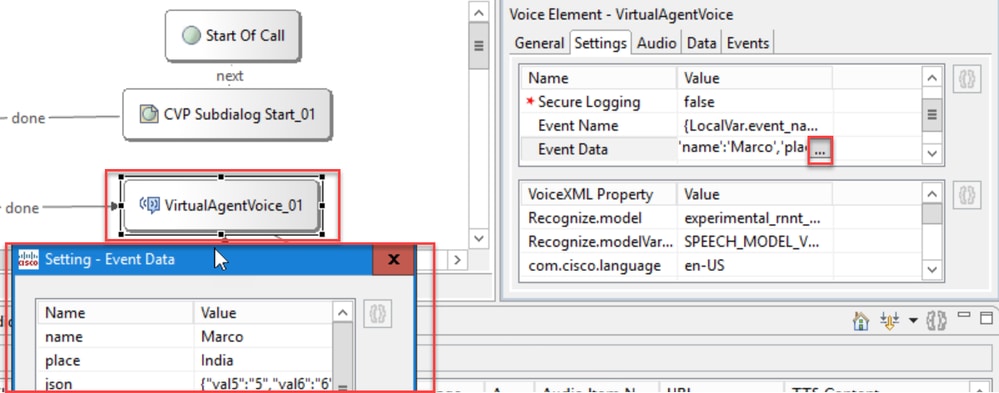Click Settings table scrollbar thumb

tap(931, 115)
